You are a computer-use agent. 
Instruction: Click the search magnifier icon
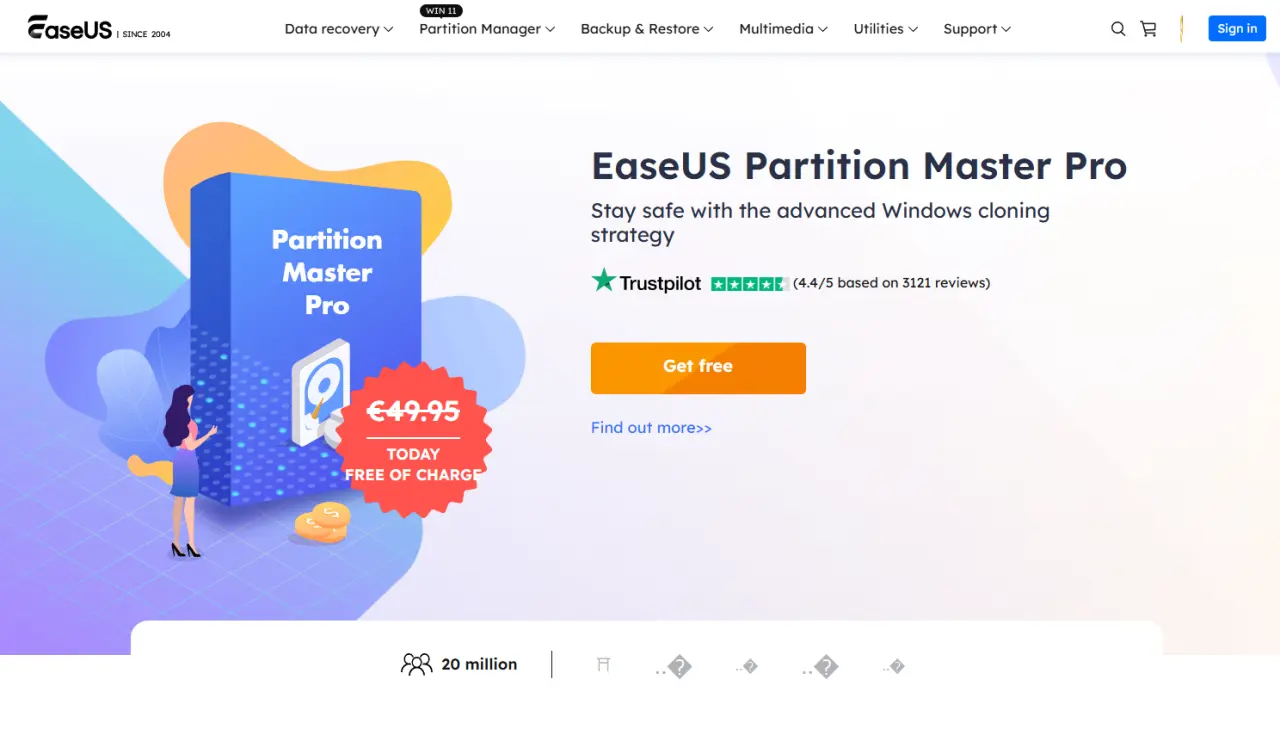[x=1118, y=29]
